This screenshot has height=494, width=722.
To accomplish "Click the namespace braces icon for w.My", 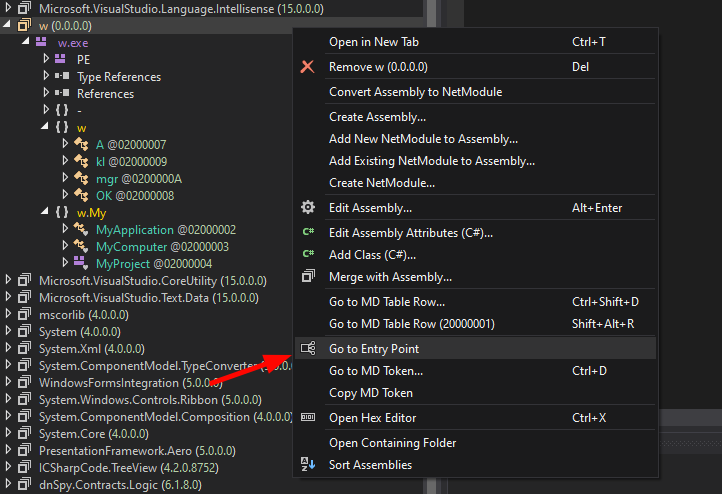I will point(62,212).
